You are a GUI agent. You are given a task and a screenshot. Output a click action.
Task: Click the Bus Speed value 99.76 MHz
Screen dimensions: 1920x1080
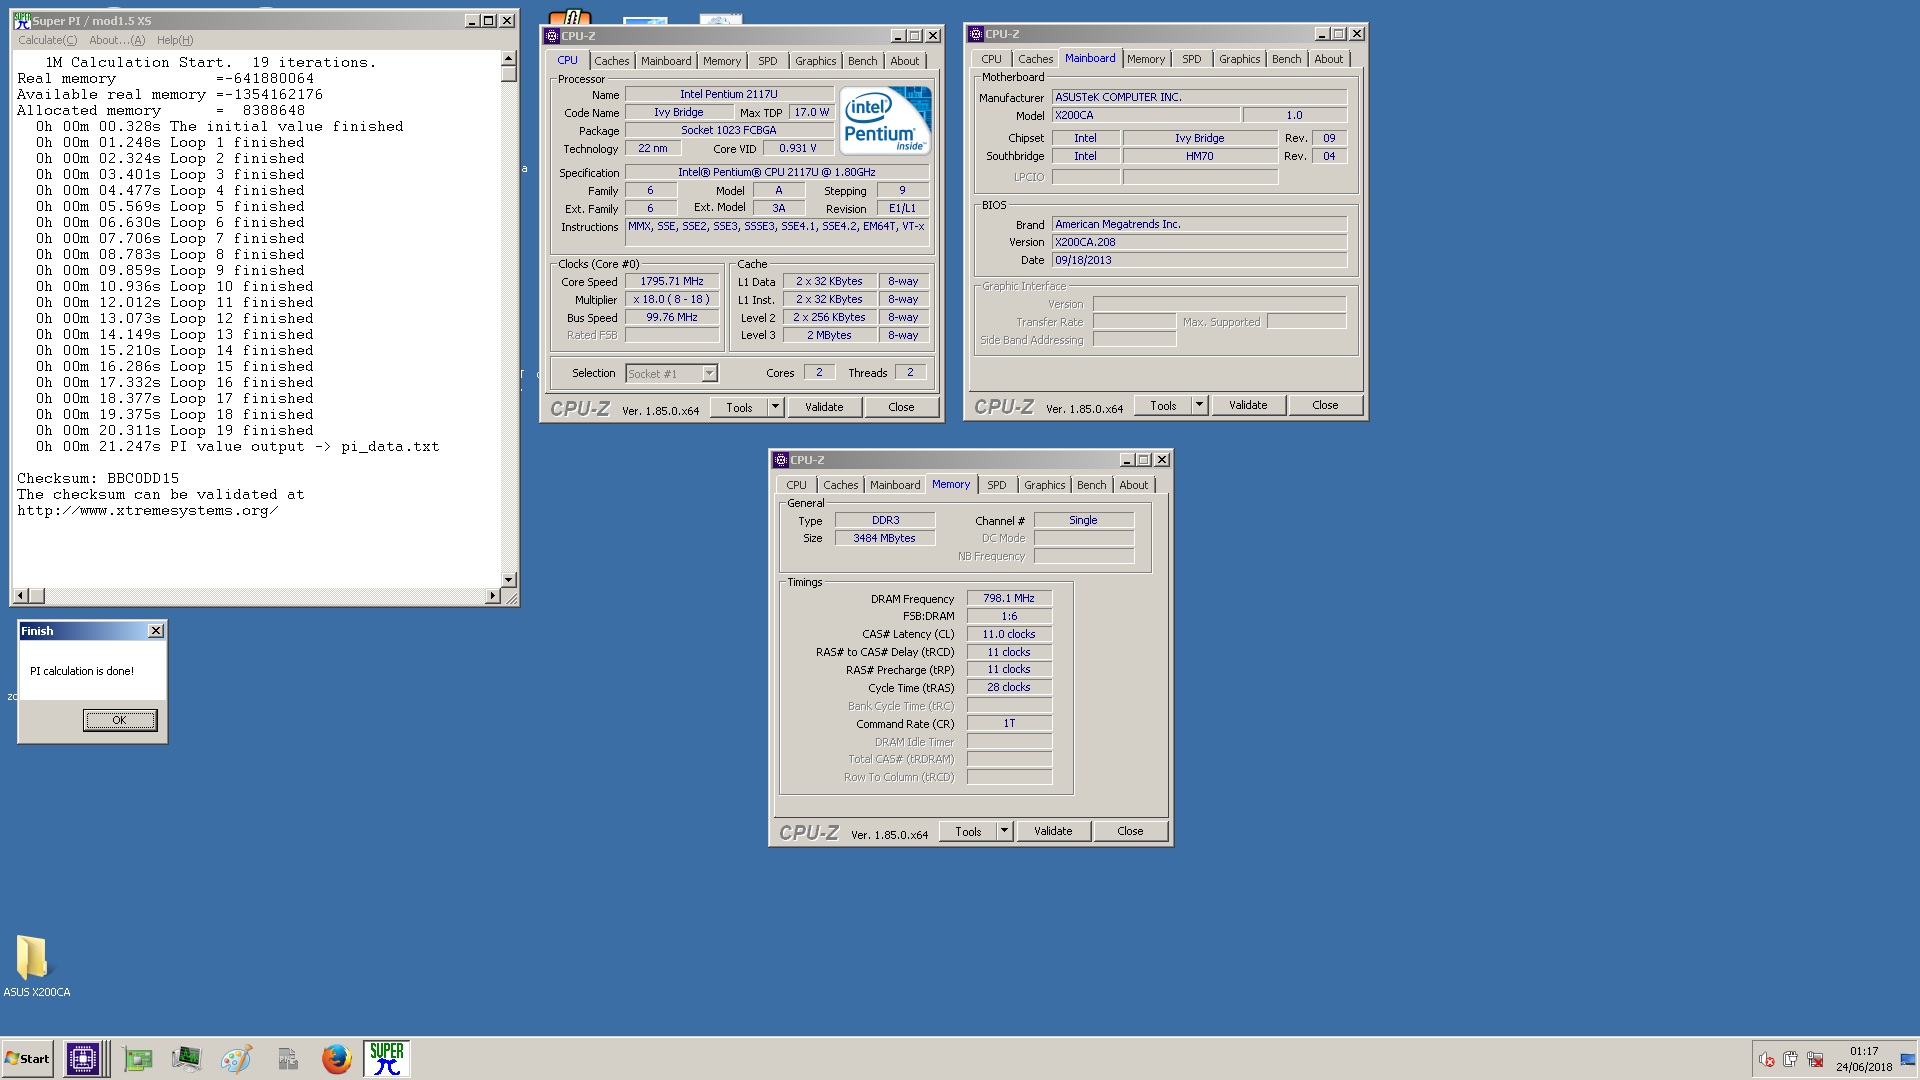(672, 318)
